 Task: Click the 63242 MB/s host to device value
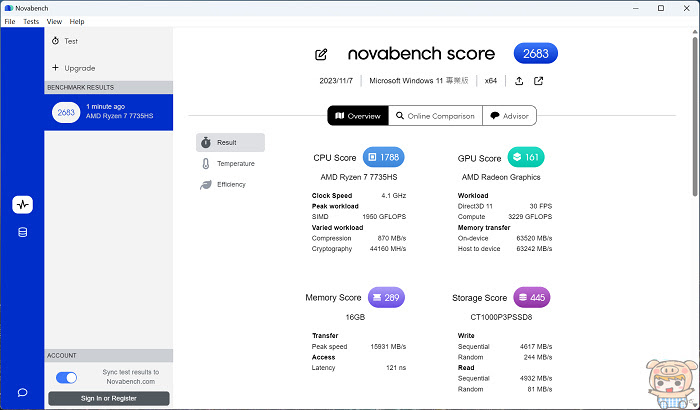point(534,249)
